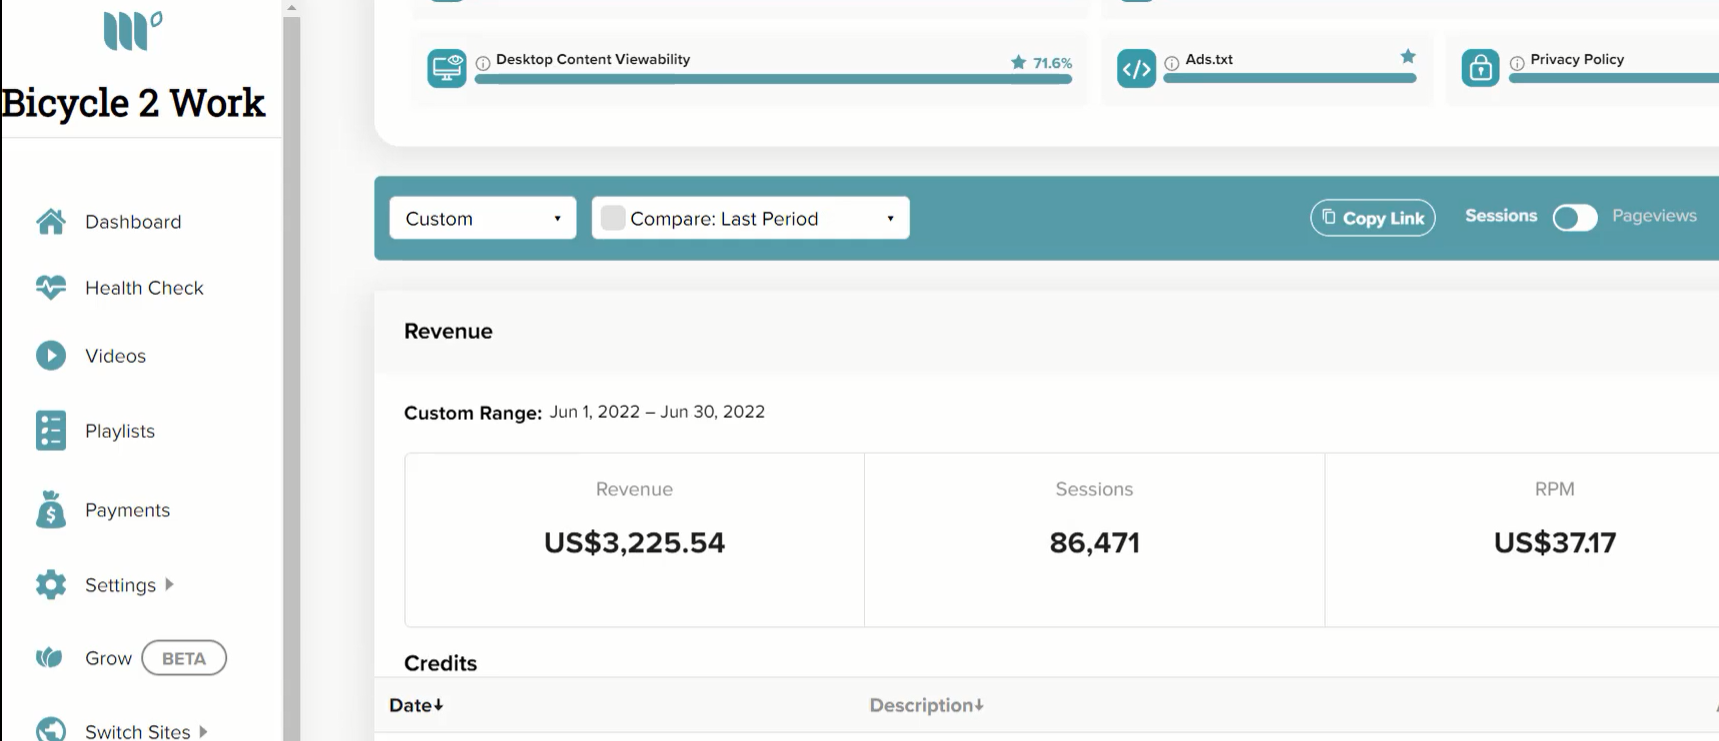Click the Privacy Policy progress bar
The width and height of the screenshot is (1719, 741).
coord(1614,78)
